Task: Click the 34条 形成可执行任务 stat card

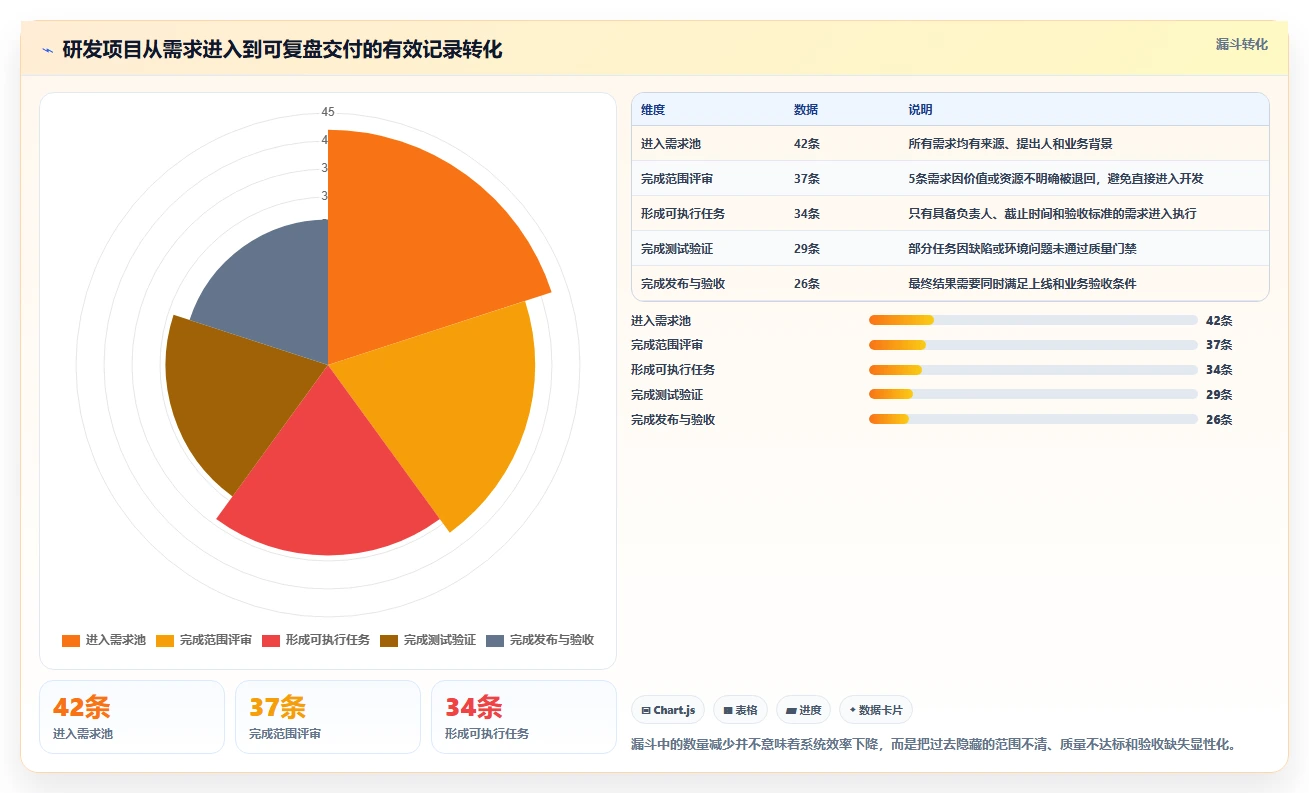Action: [524, 717]
